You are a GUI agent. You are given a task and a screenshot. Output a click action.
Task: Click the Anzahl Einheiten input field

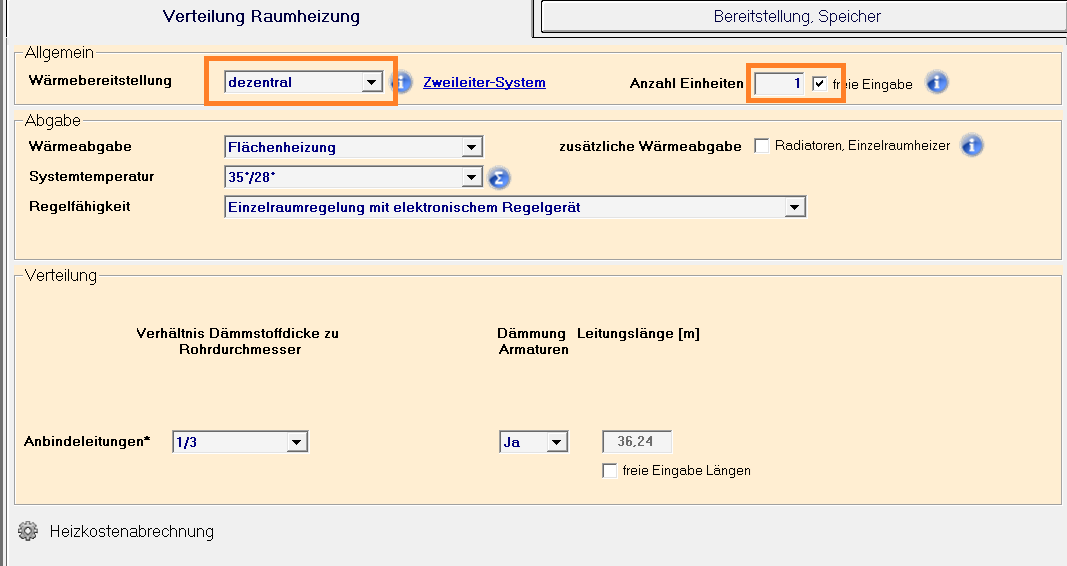pyautogui.click(x=779, y=84)
